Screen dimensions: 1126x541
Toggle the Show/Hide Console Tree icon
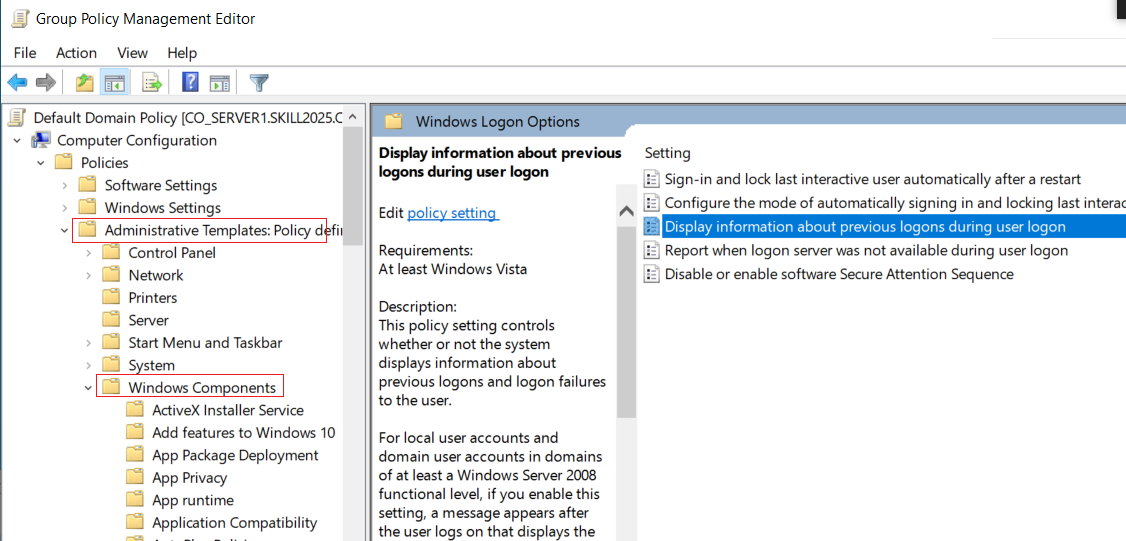tap(115, 83)
